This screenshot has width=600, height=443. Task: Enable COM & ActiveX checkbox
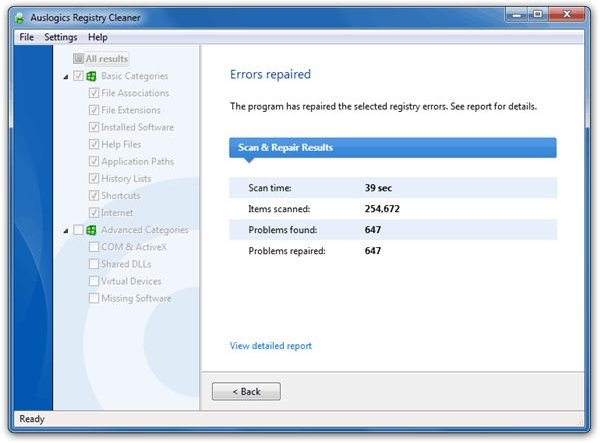click(94, 247)
